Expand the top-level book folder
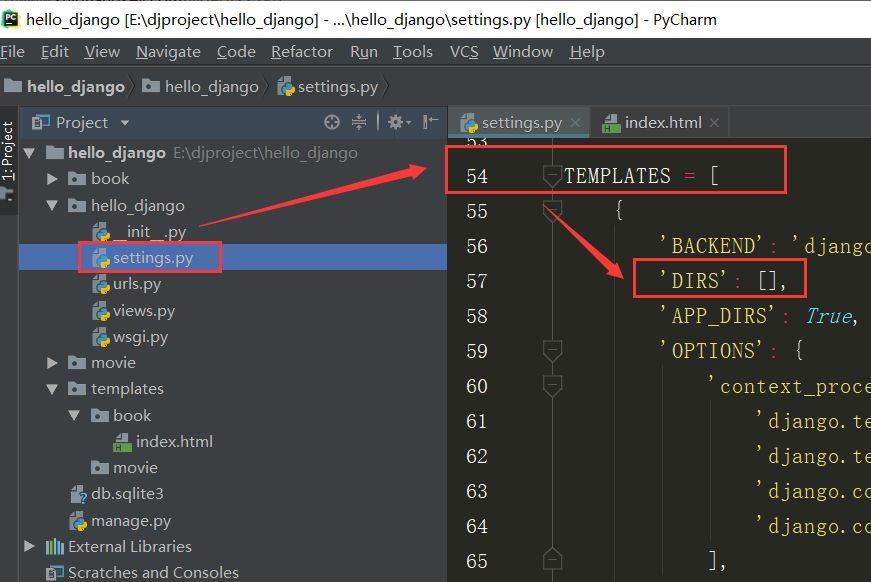Image resolution: width=871 pixels, height=582 pixels. [52, 179]
